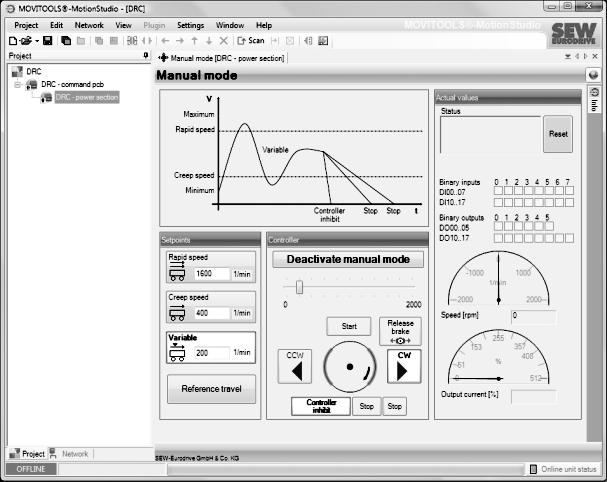This screenshot has height=482, width=607.
Task: Switch to the Network tab at bottom
Action: 70,454
